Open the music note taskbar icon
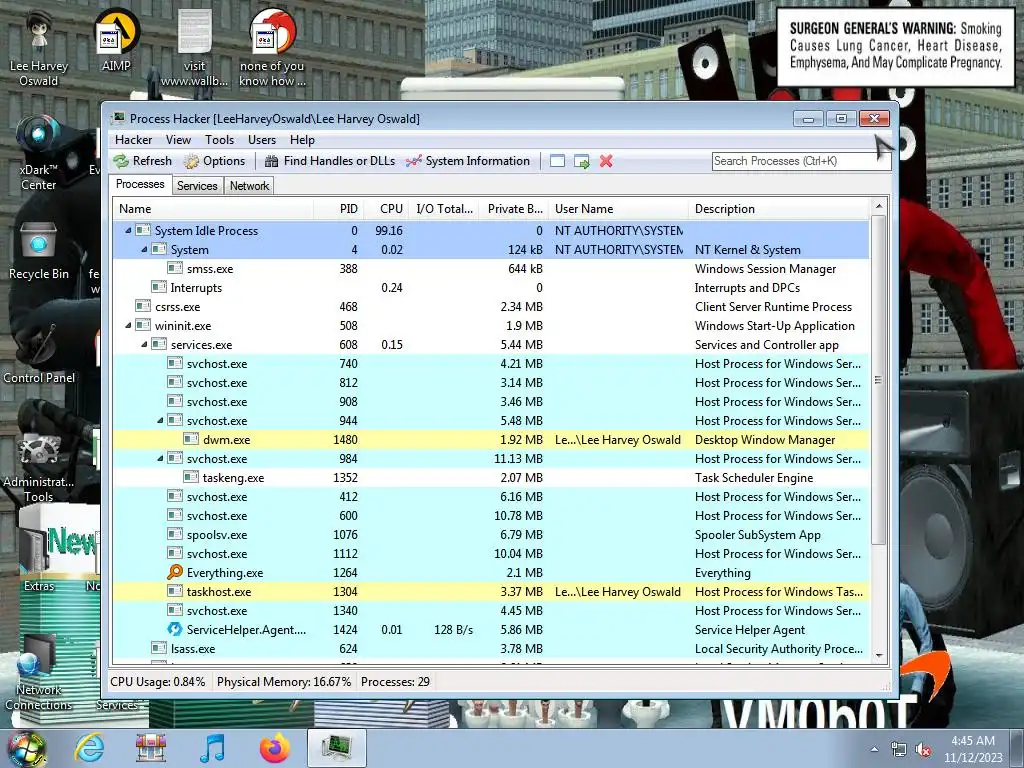The image size is (1024, 768). 212,748
